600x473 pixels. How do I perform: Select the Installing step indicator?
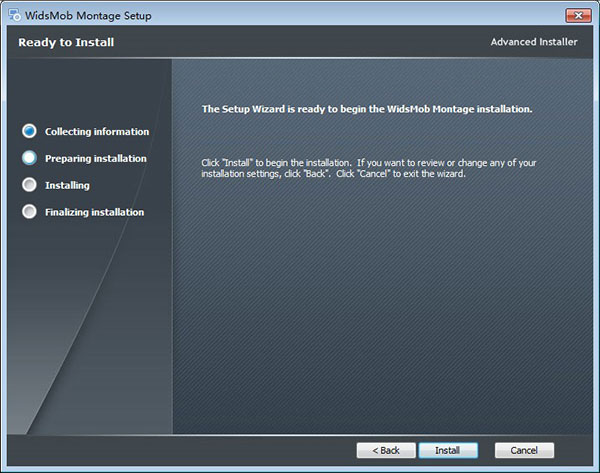click(29, 185)
